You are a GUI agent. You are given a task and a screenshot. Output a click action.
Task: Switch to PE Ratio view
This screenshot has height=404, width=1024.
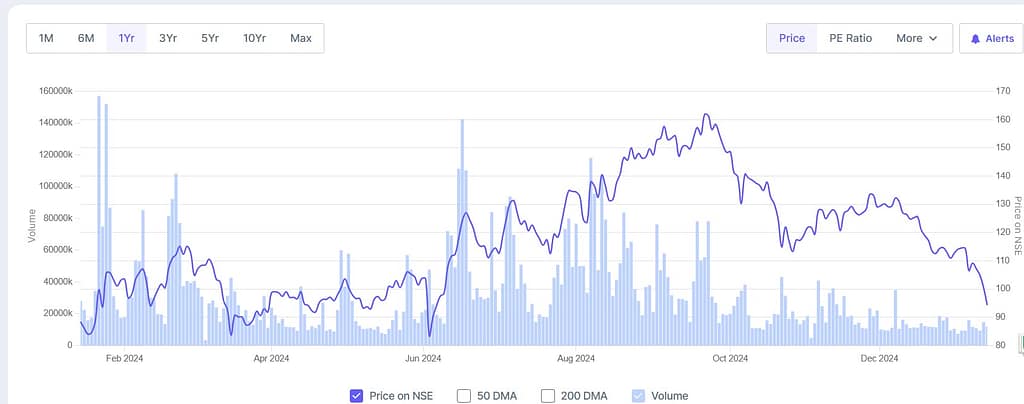click(x=851, y=39)
